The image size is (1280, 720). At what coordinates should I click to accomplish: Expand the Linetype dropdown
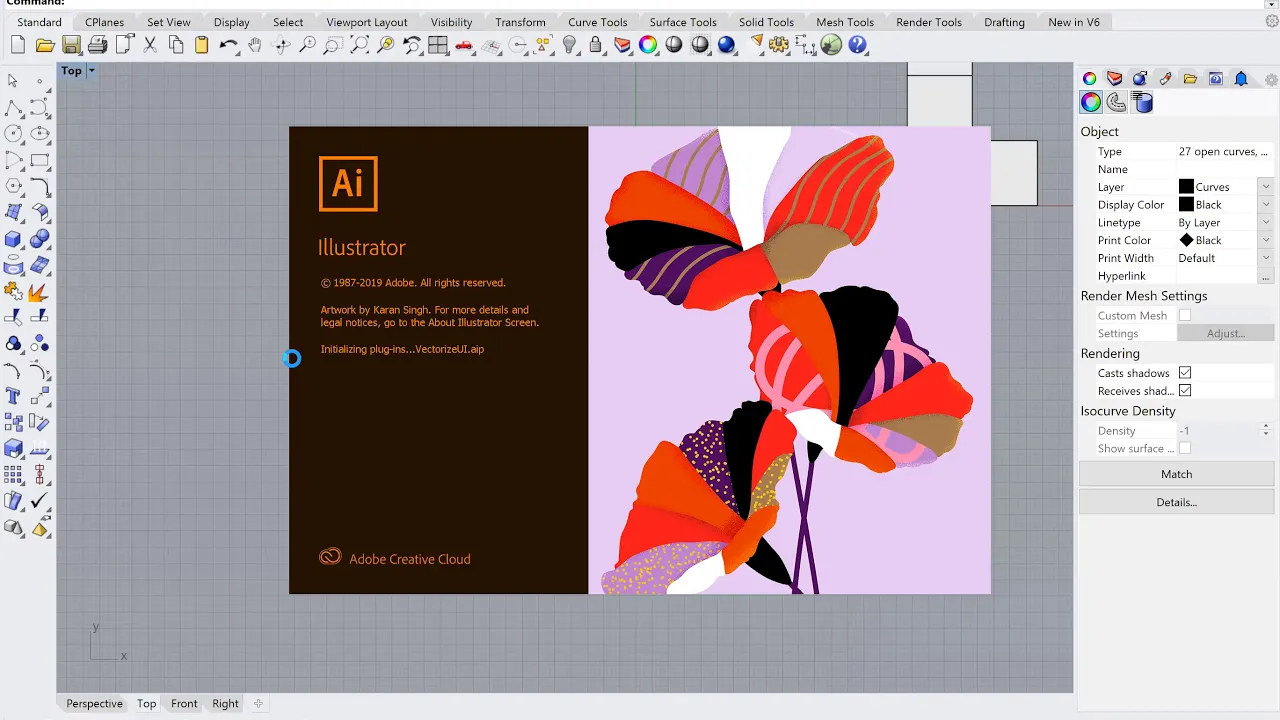1266,223
